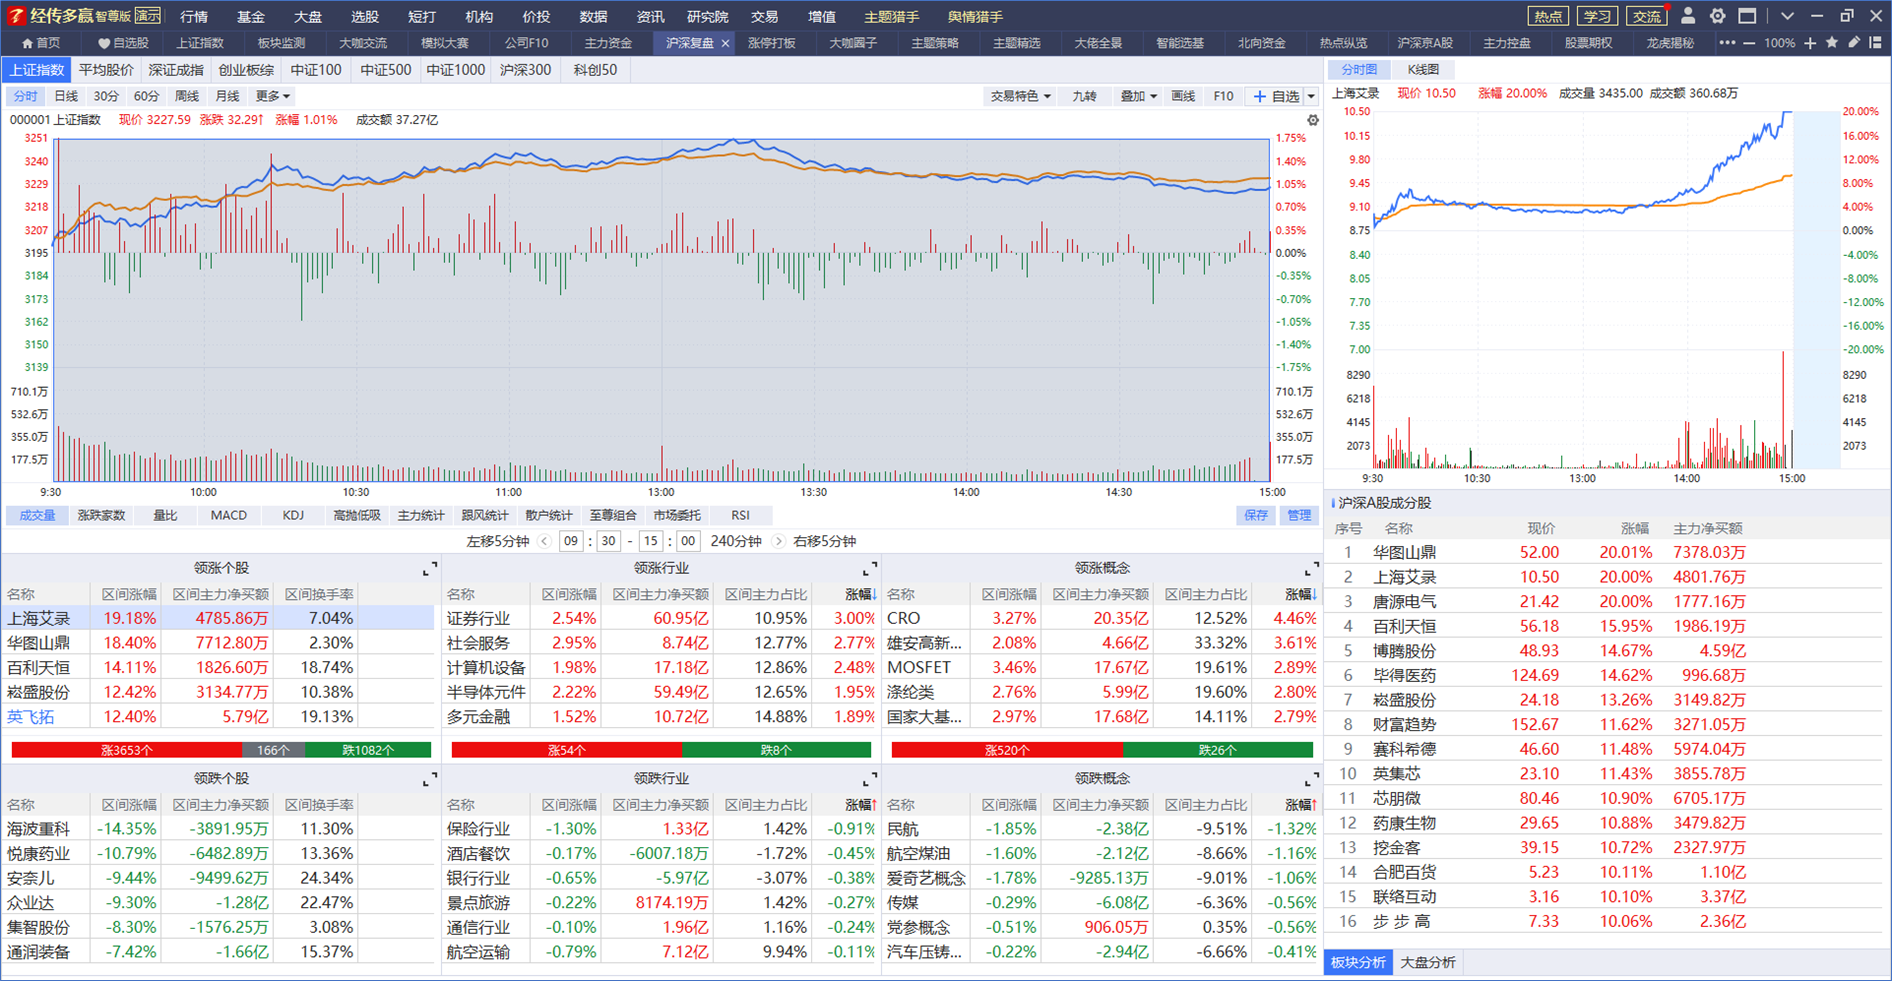The width and height of the screenshot is (1892, 981).
Task: Go to 首页 with the home icon
Action: point(41,43)
